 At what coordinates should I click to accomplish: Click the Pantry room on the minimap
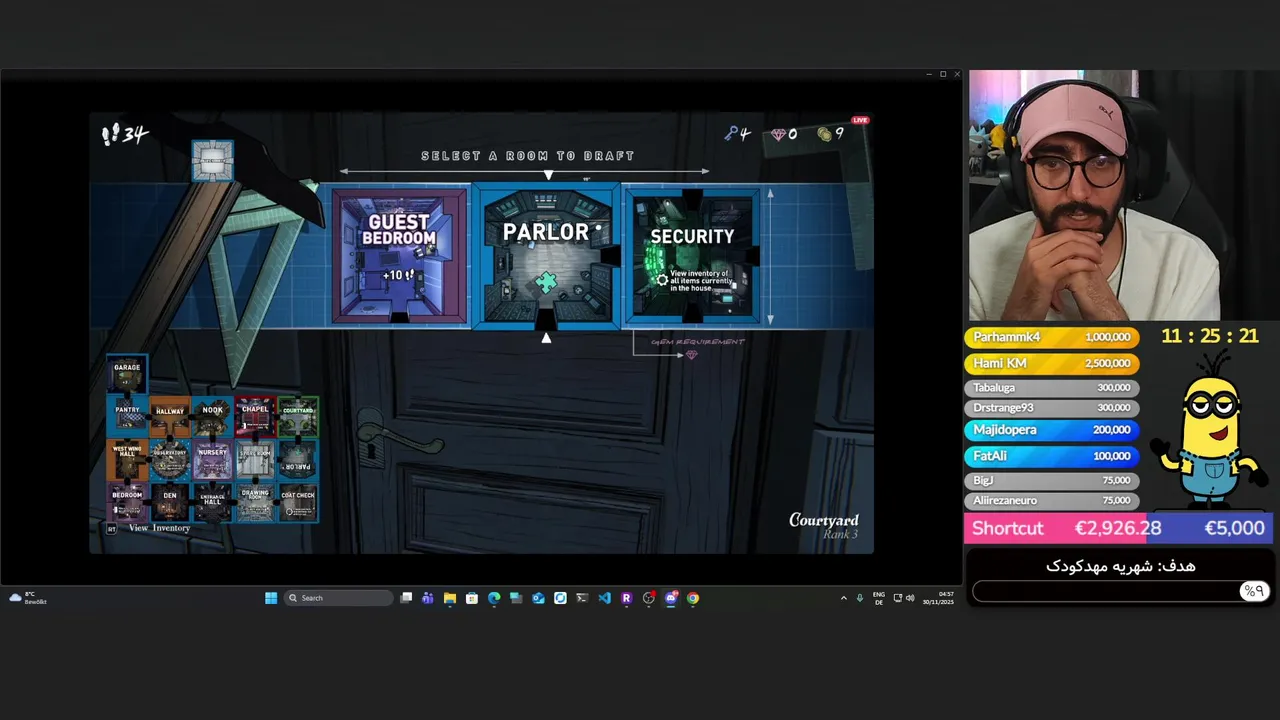tap(127, 417)
